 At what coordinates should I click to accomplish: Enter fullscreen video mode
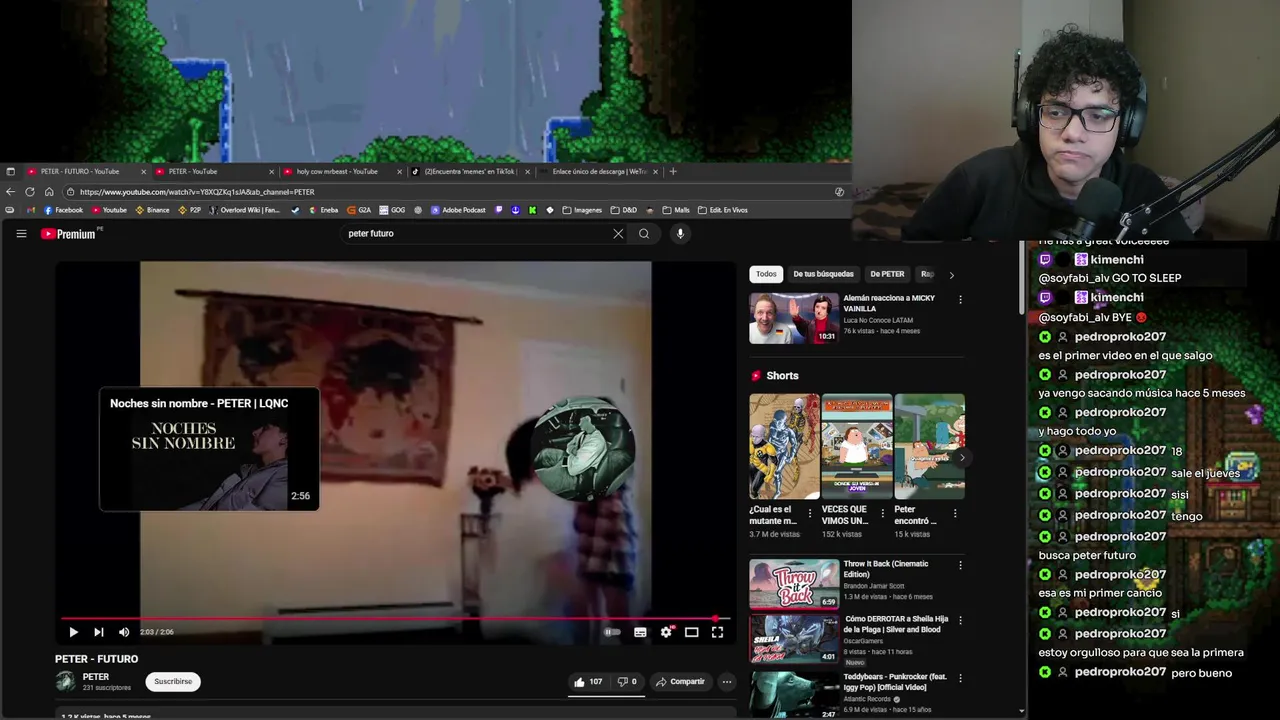click(x=717, y=632)
